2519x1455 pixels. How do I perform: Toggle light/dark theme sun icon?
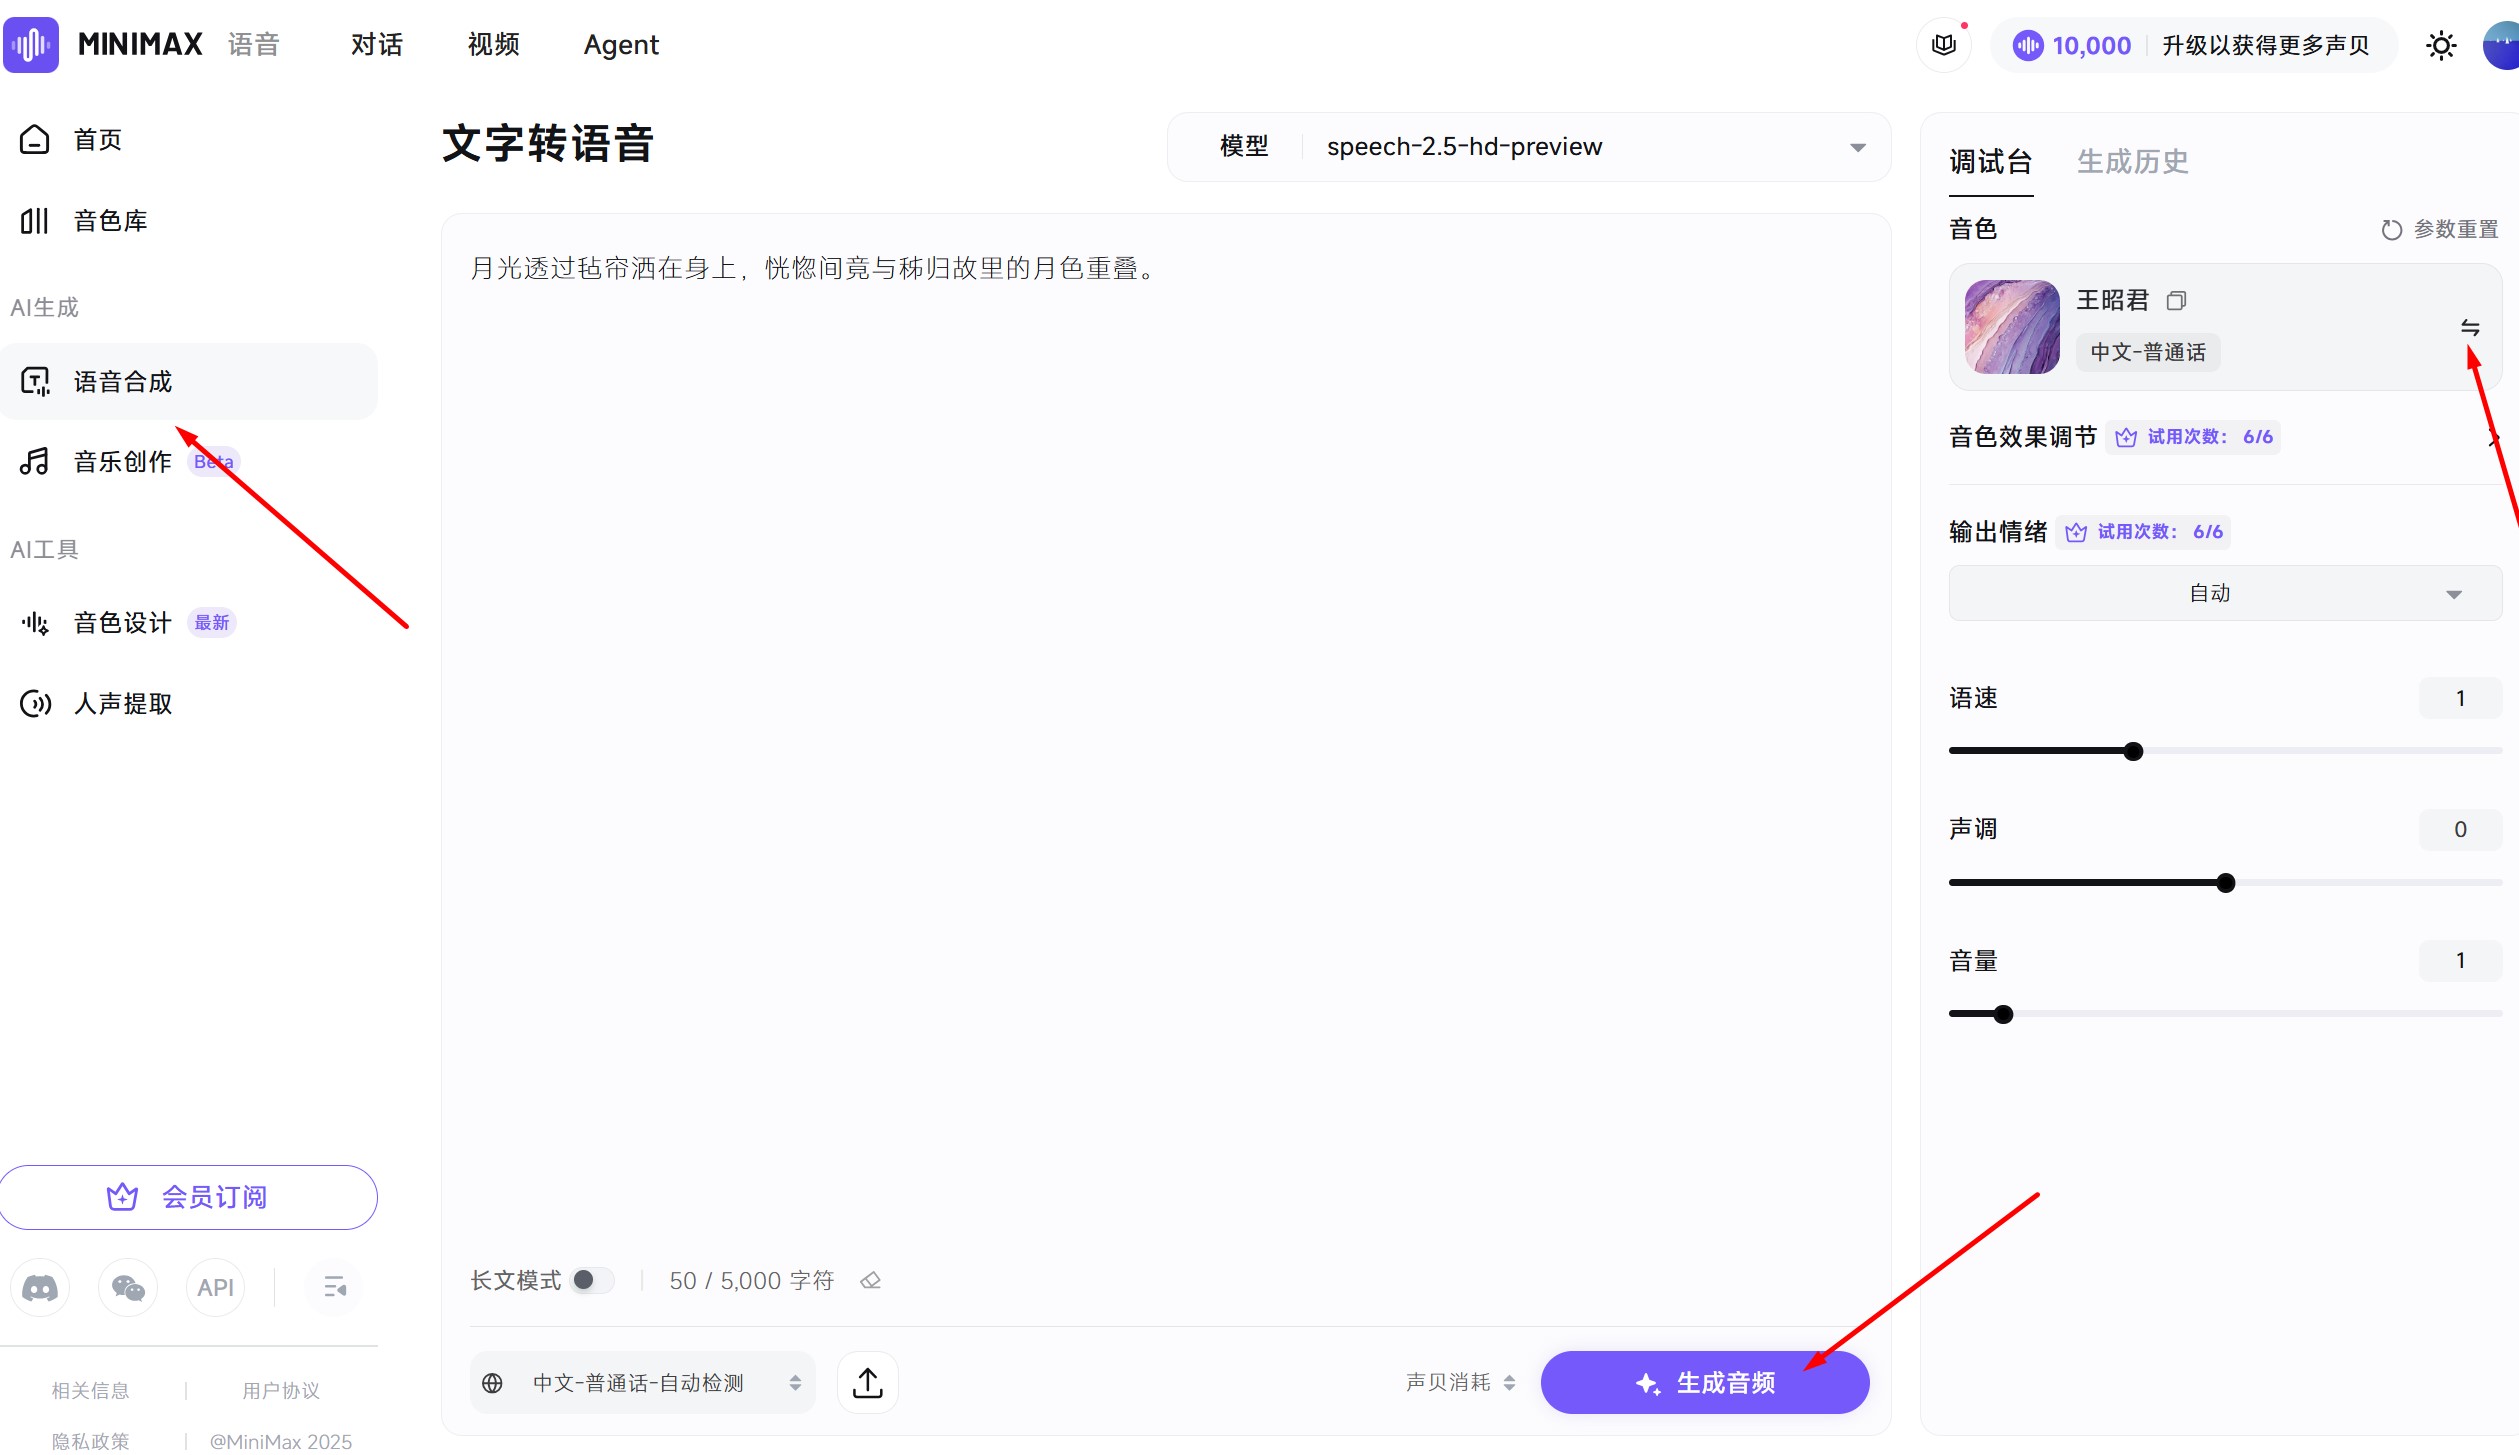point(2441,45)
